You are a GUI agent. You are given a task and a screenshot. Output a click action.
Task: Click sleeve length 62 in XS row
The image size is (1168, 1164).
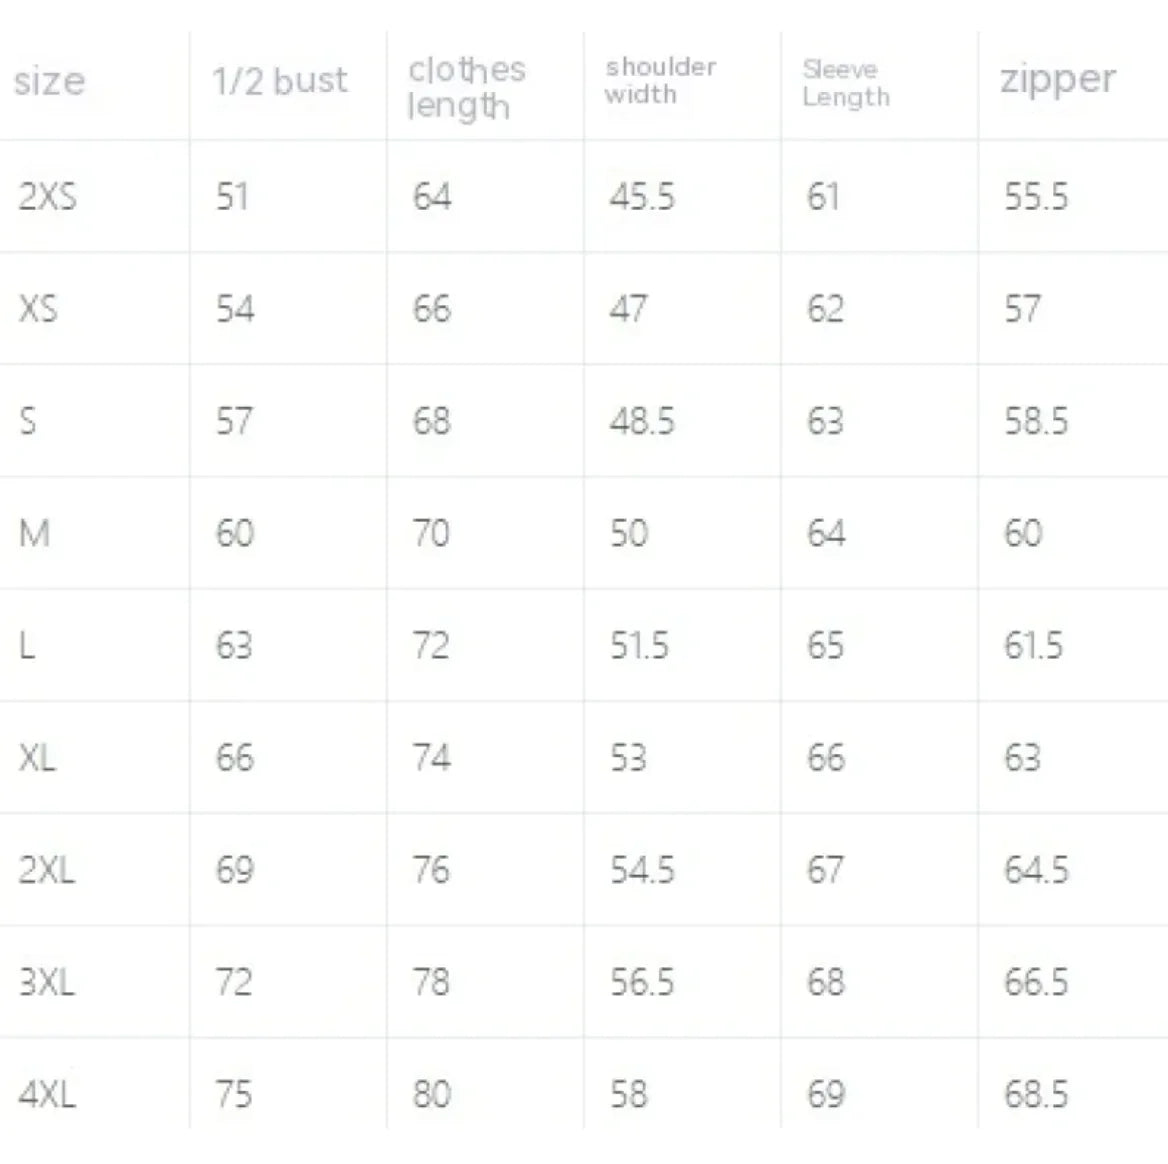[x=825, y=309]
